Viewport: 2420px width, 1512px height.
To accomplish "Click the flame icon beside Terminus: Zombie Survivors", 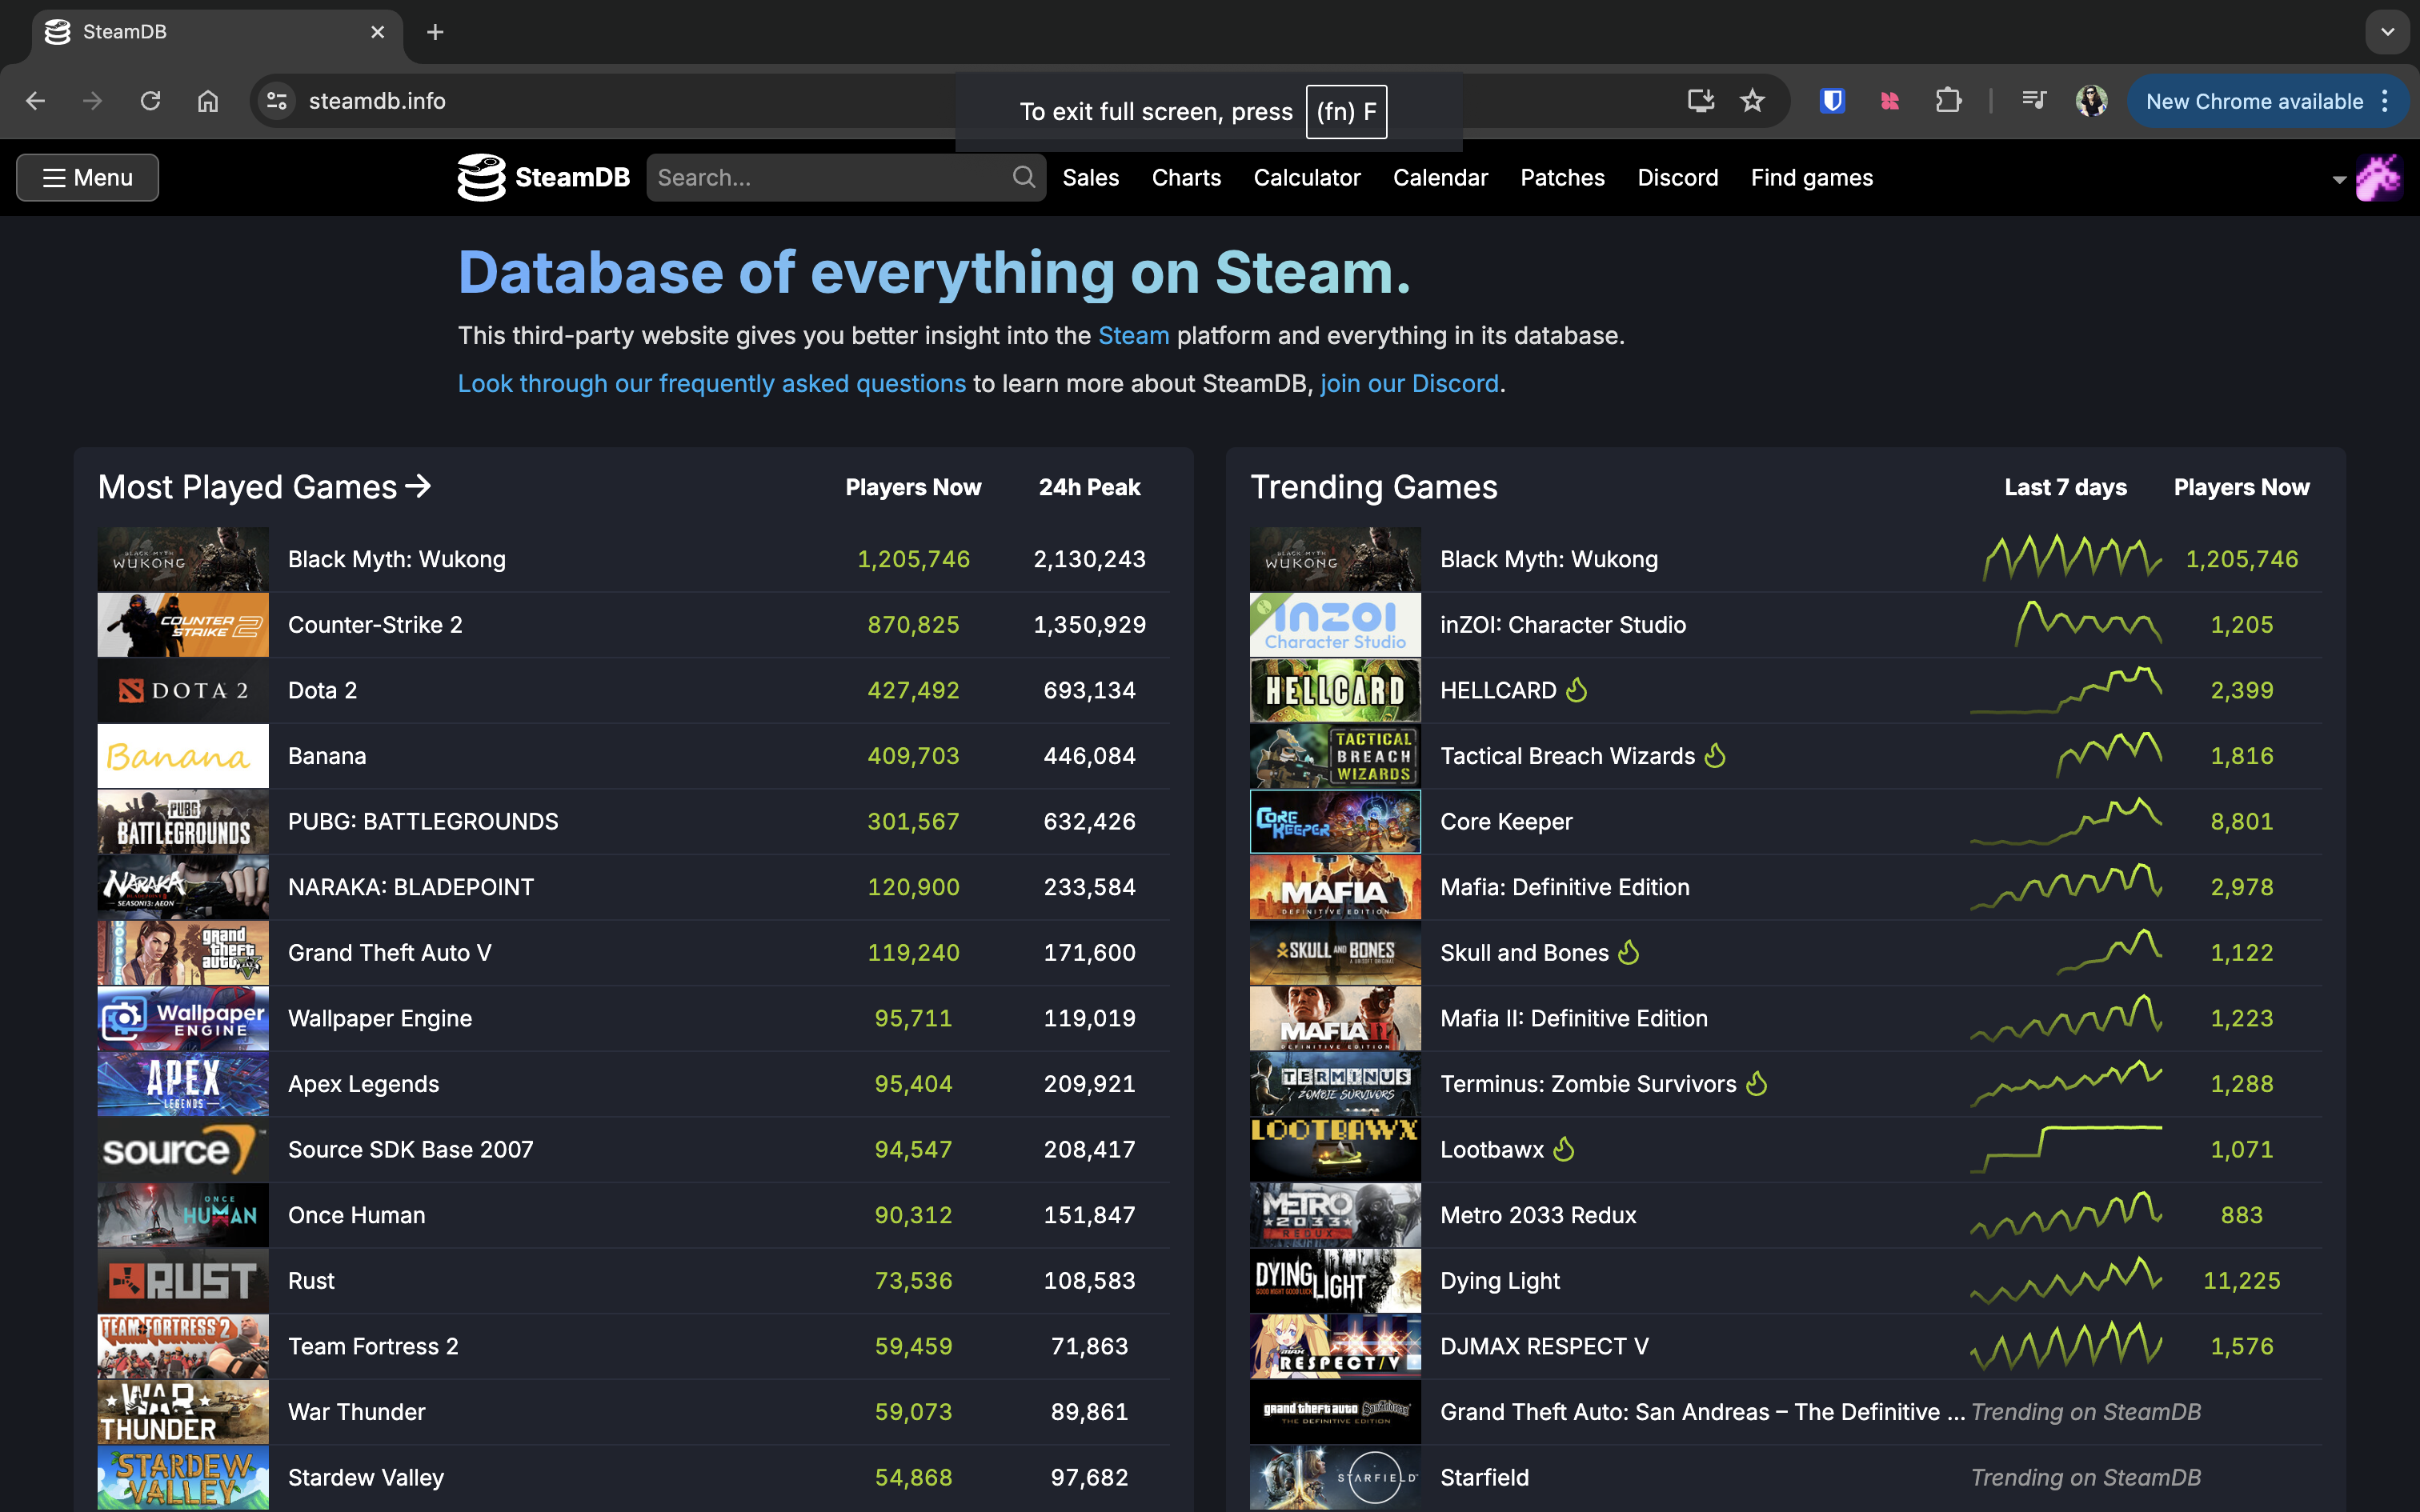I will (1757, 1083).
